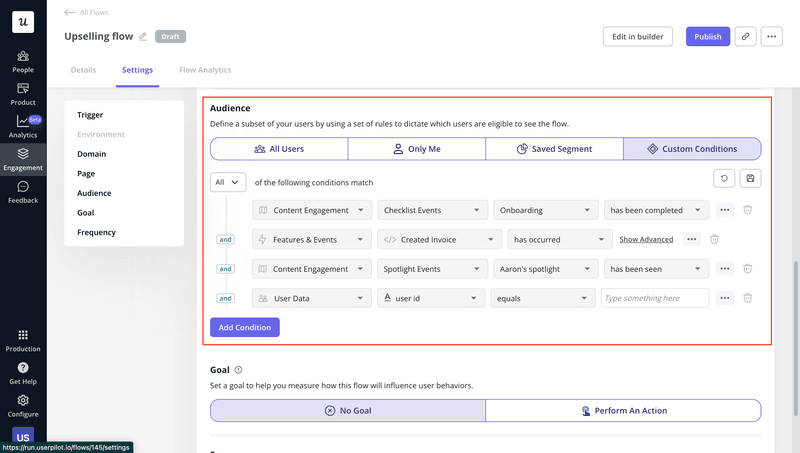Select the Only Me audience option

417,149
